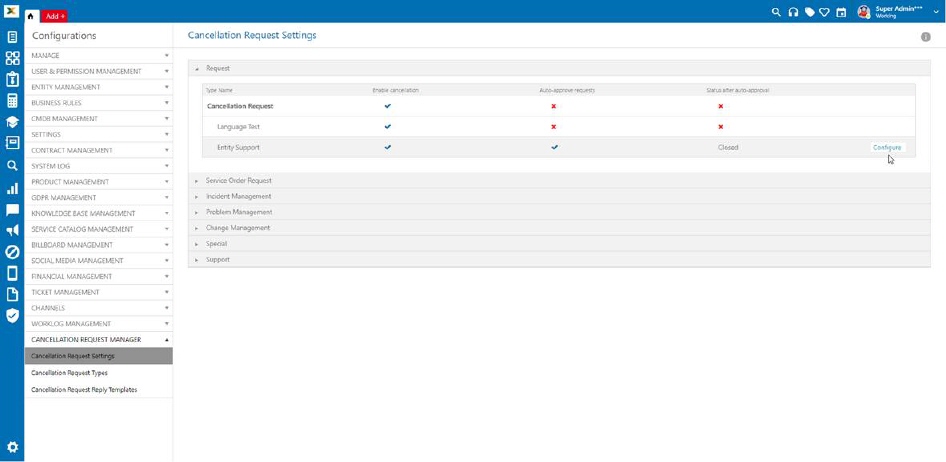Expand the Incident Management section
This screenshot has height=462, width=946.
point(238,197)
